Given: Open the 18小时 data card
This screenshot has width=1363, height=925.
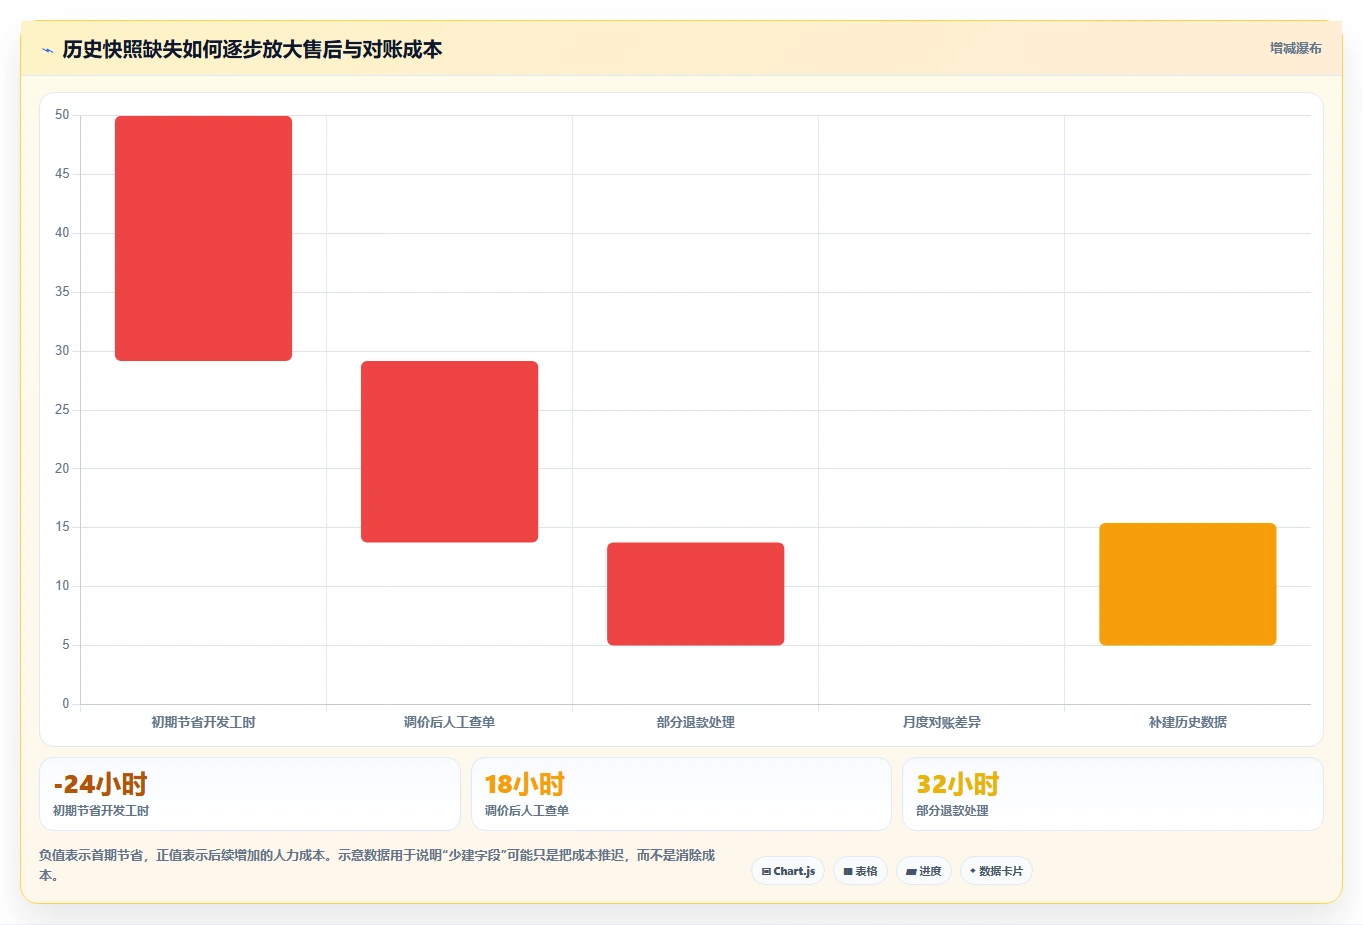Looking at the screenshot, I should 681,794.
